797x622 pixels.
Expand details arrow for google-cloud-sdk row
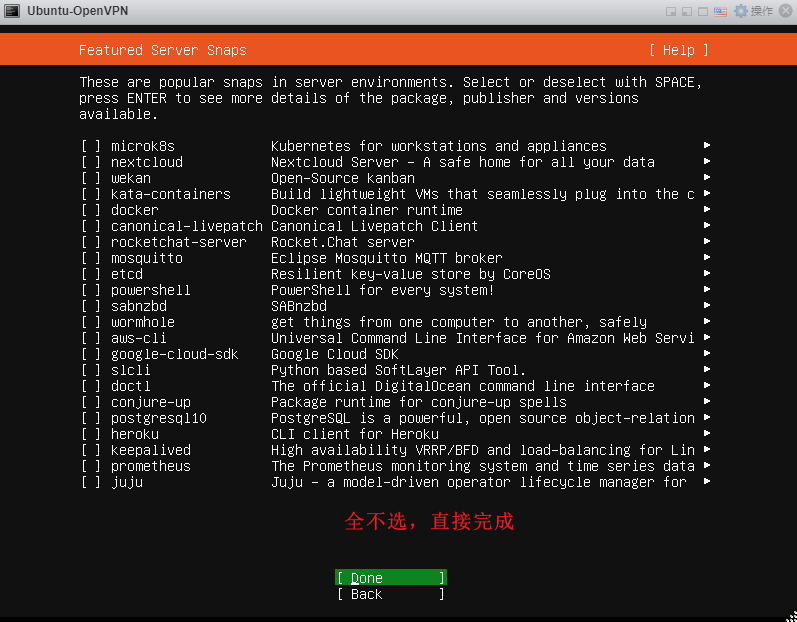[x=707, y=353]
